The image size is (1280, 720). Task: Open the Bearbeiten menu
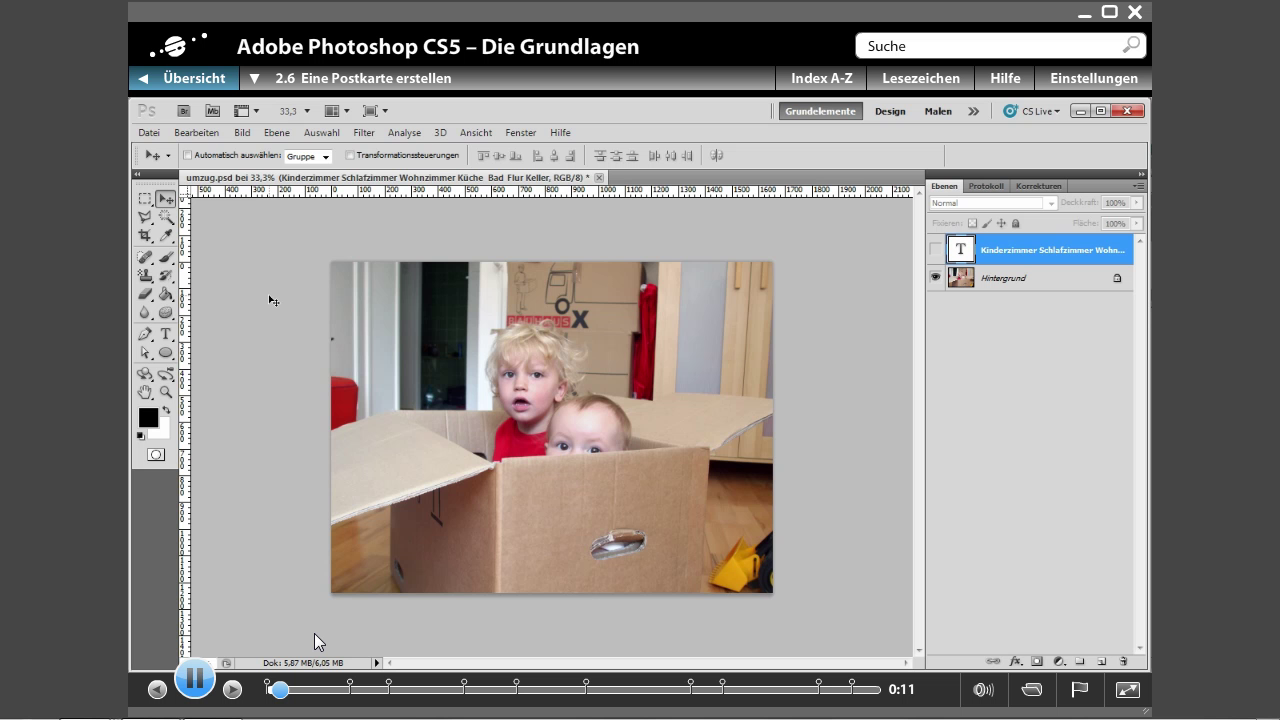[x=196, y=132]
